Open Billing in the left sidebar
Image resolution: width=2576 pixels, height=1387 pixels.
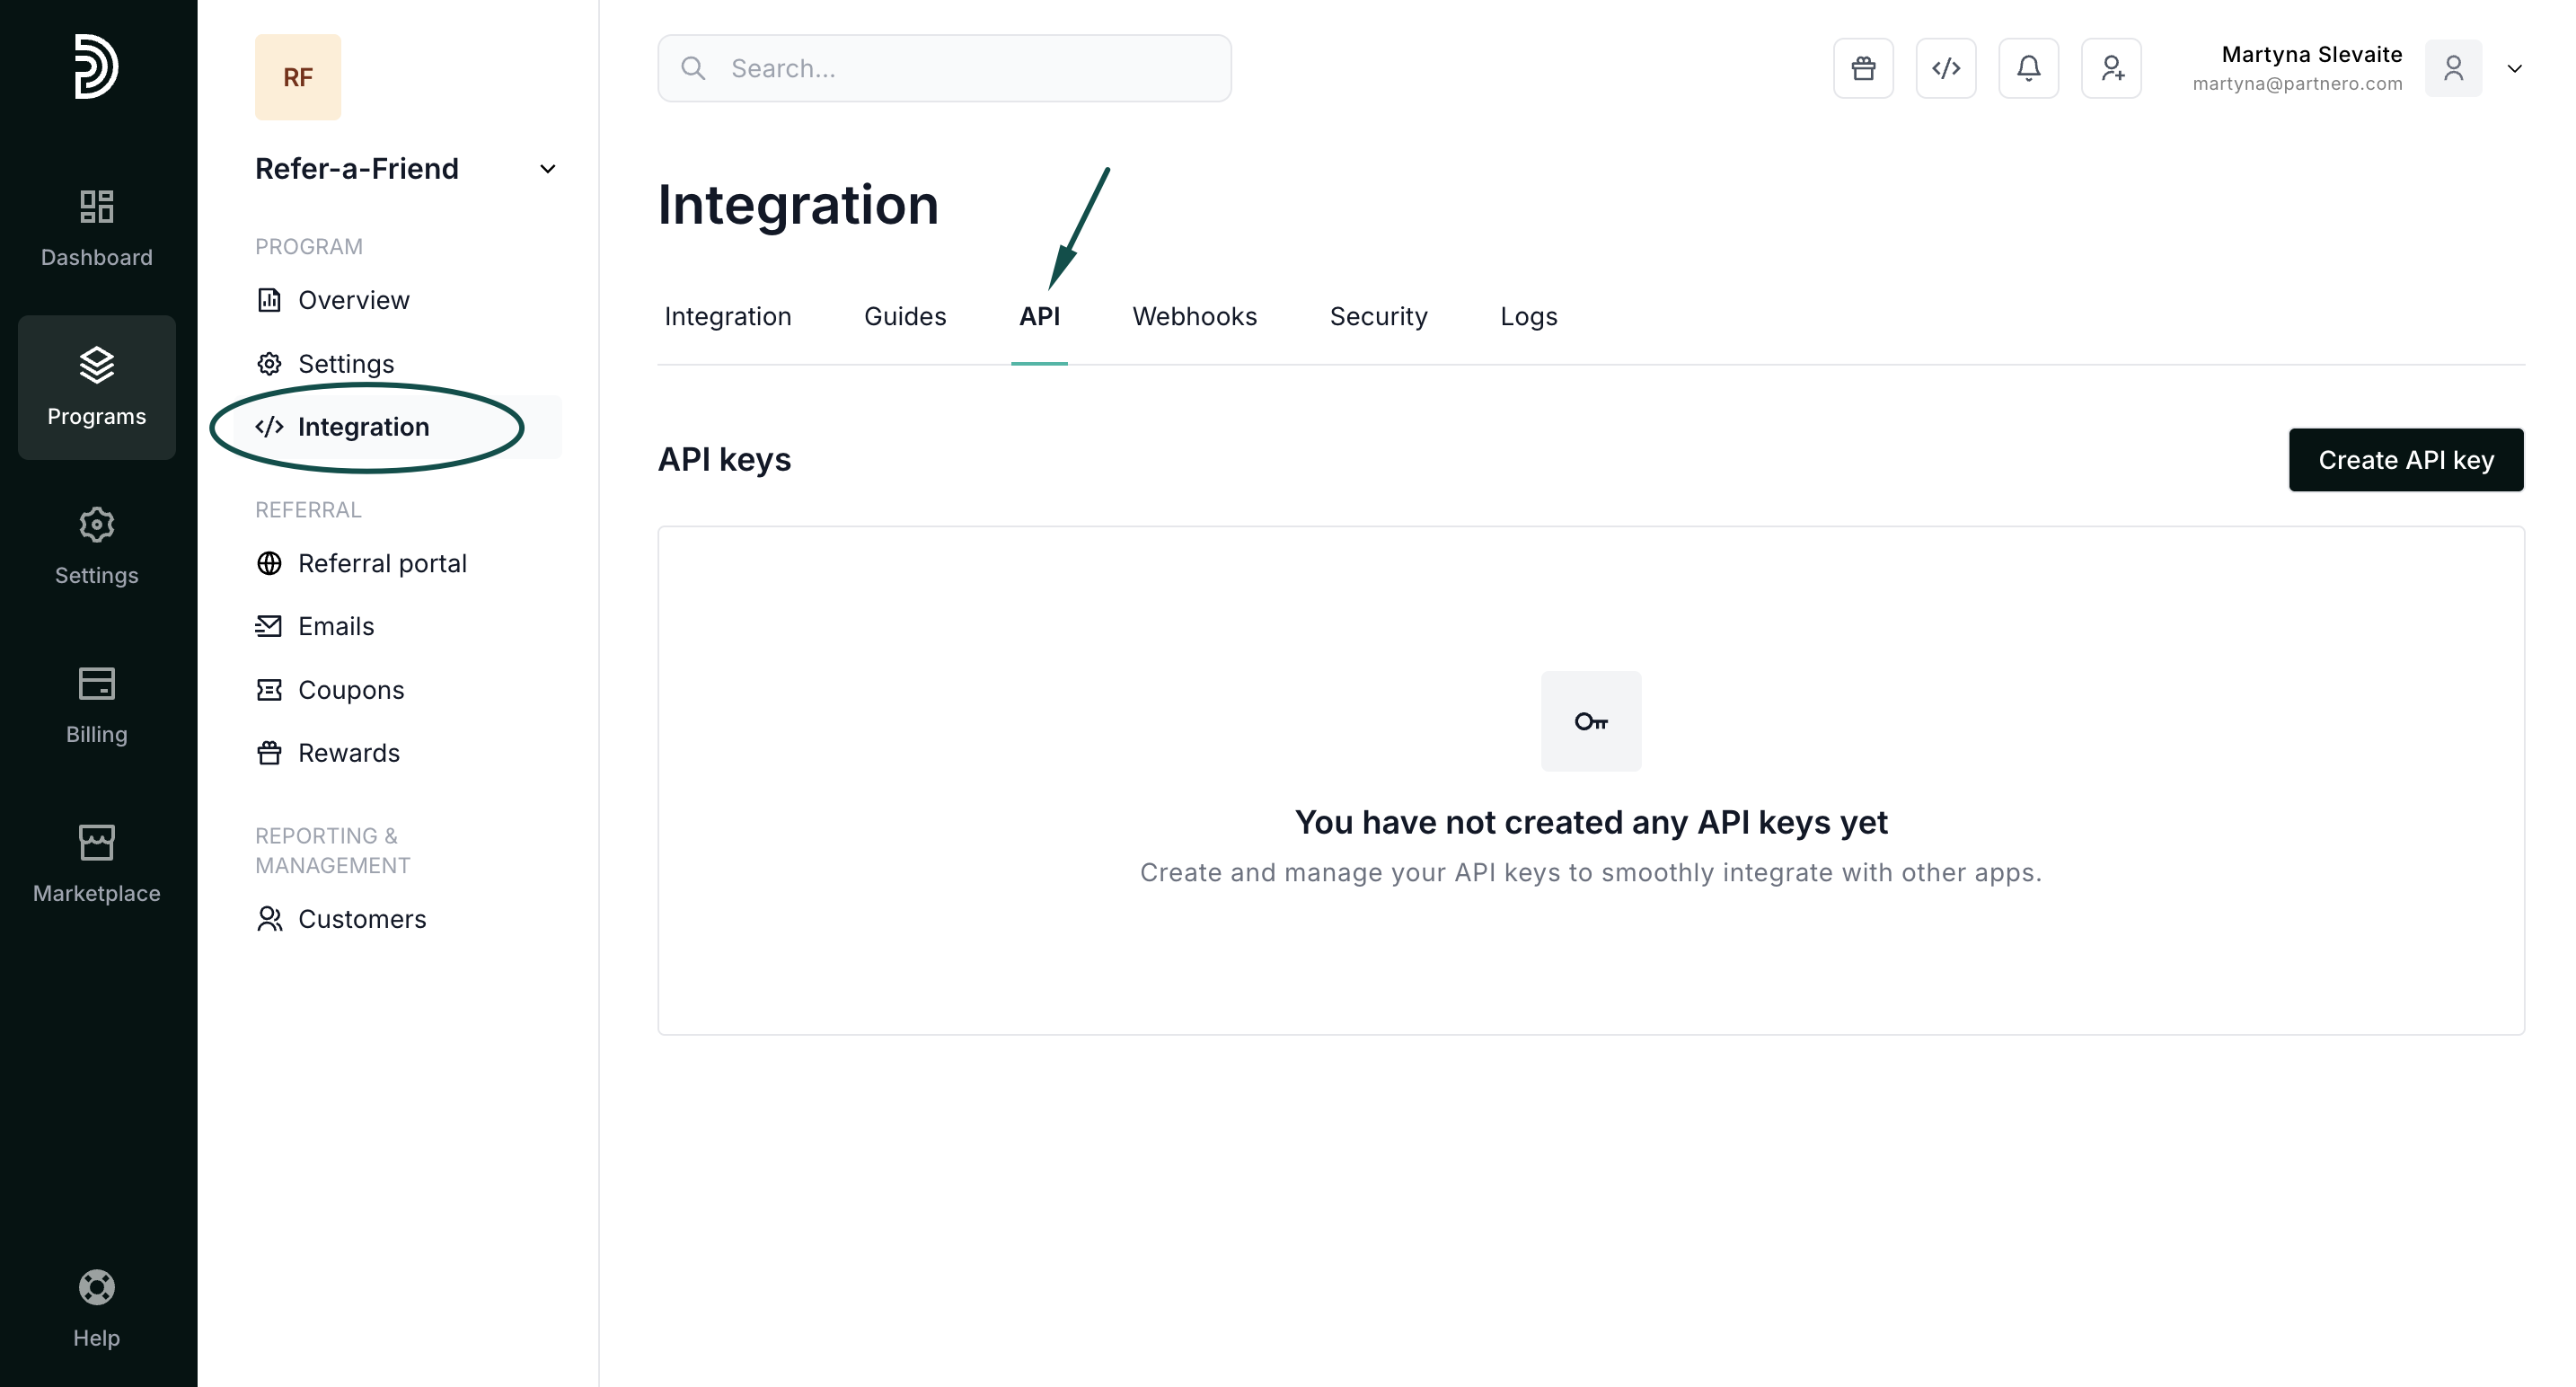tap(96, 705)
